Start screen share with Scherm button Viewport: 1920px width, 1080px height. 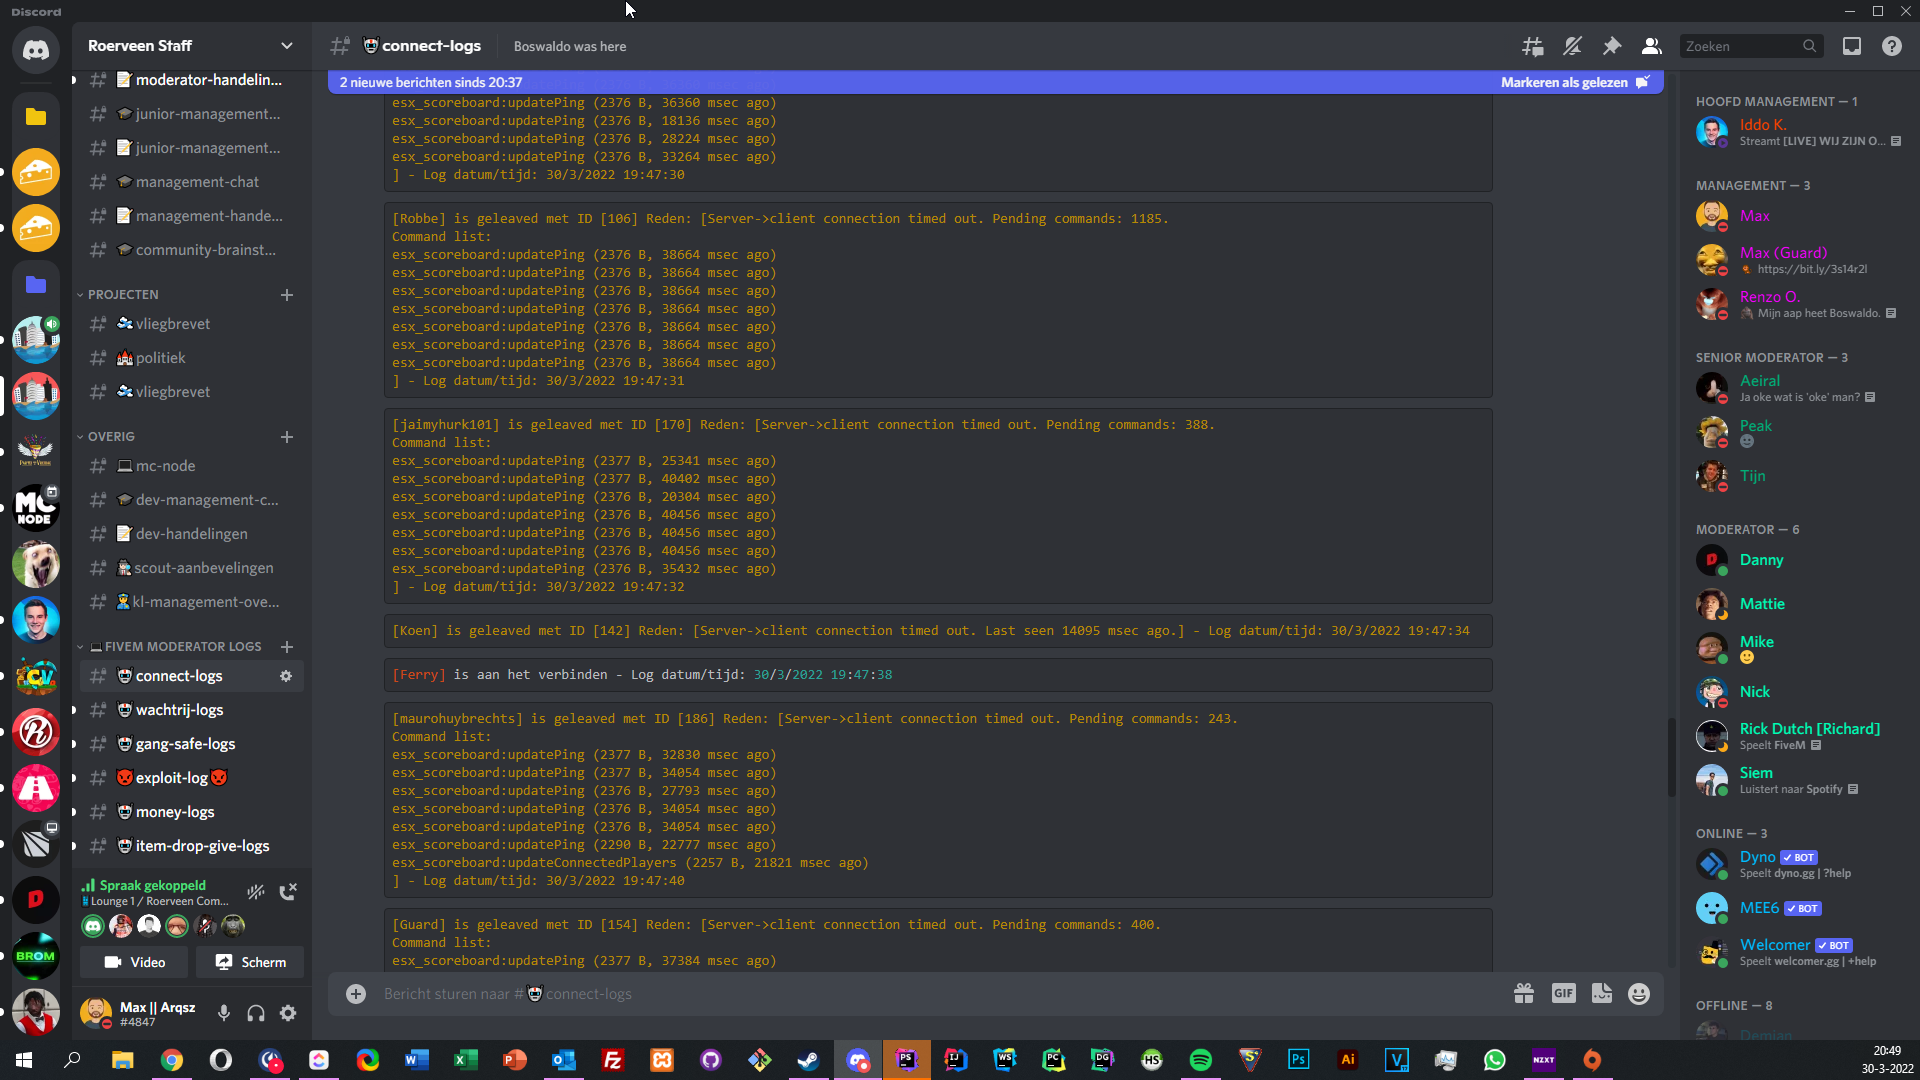pyautogui.click(x=250, y=962)
